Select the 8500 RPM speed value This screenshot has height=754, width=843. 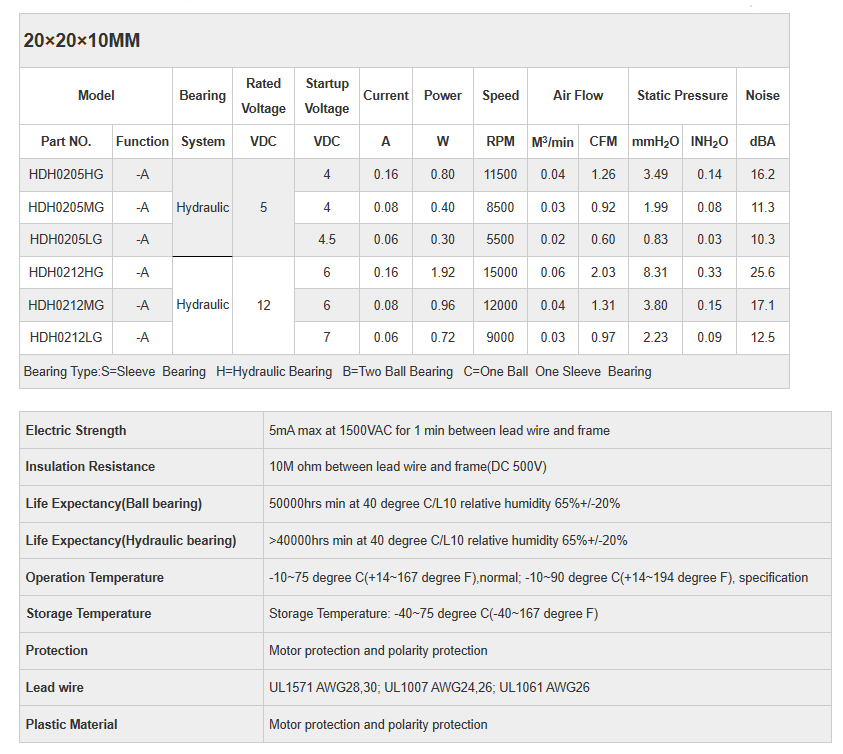click(501, 208)
